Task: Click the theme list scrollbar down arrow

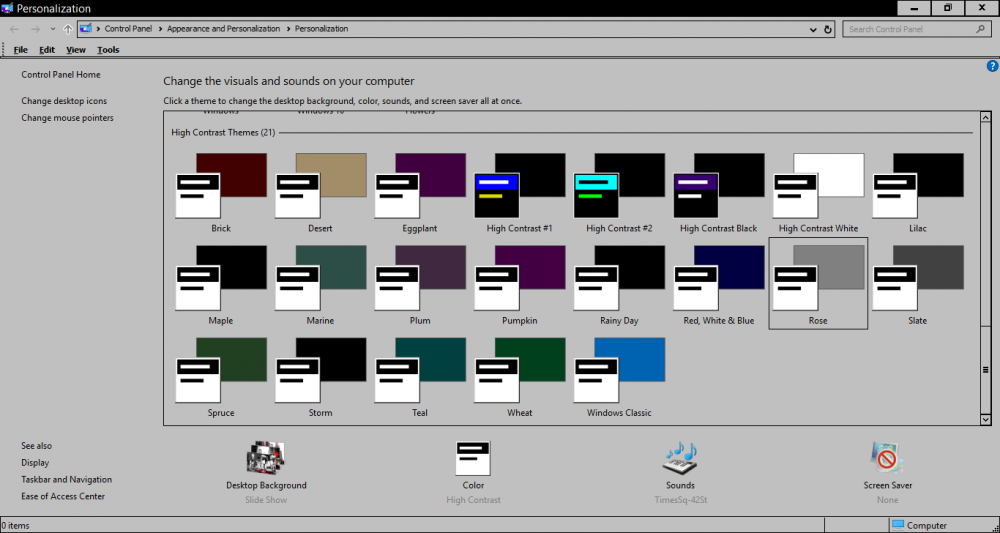Action: tap(986, 419)
